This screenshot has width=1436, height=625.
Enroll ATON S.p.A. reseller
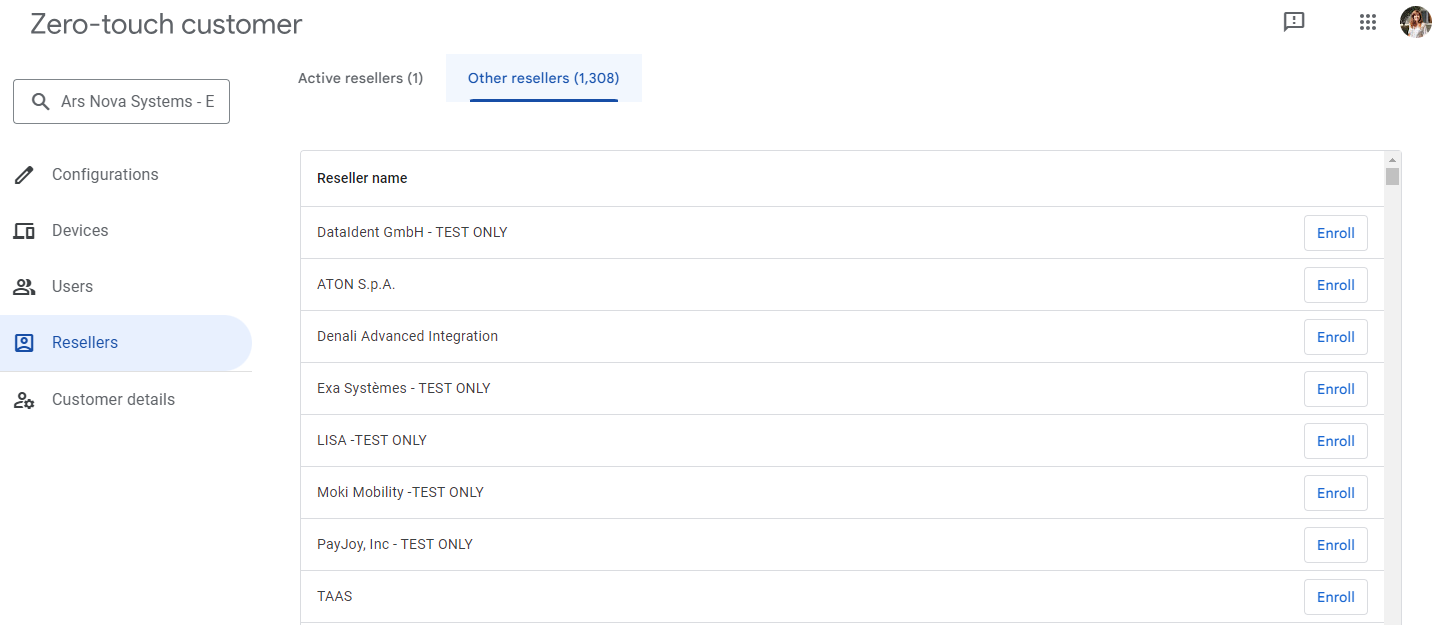tap(1335, 285)
